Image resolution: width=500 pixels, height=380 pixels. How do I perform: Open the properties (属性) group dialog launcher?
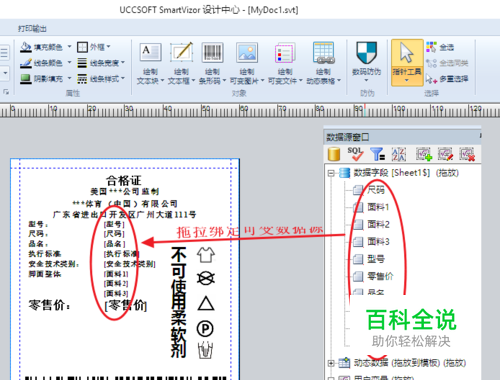(x=6, y=92)
